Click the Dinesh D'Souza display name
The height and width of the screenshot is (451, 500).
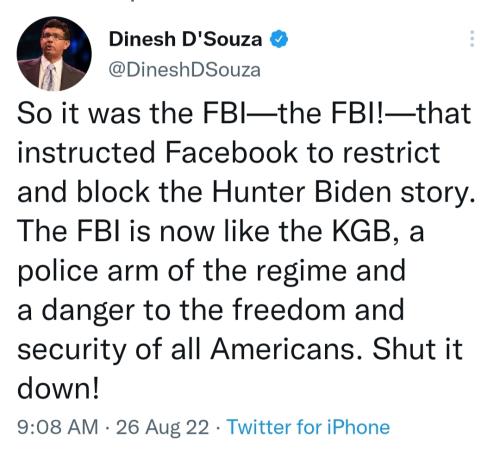185,39
